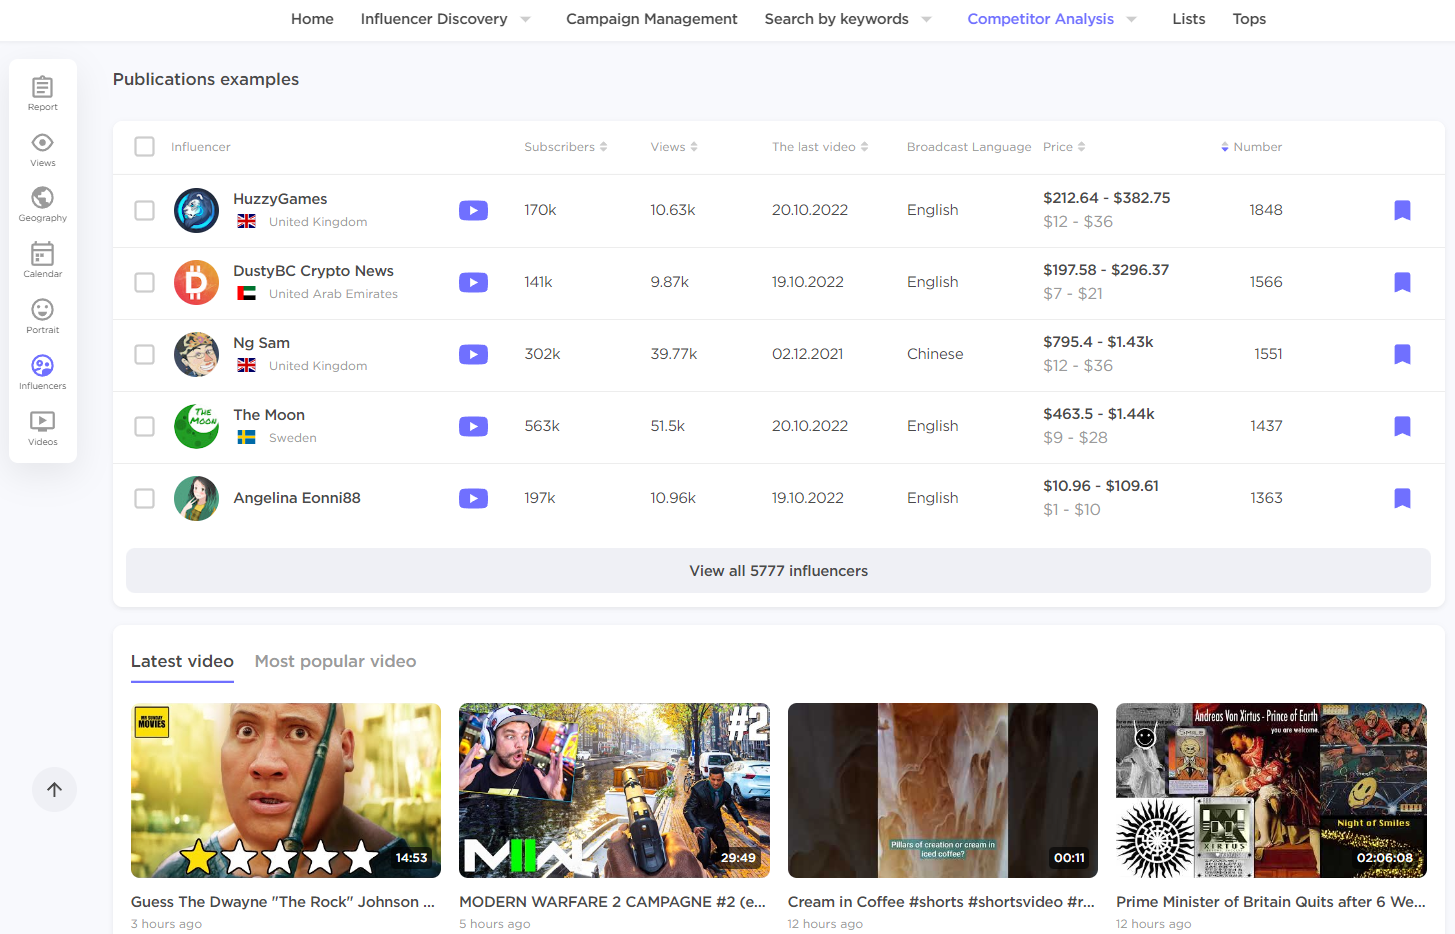1455x934 pixels.
Task: Open Modern Warfare 2 Campagne thumbnail
Action: 614,790
